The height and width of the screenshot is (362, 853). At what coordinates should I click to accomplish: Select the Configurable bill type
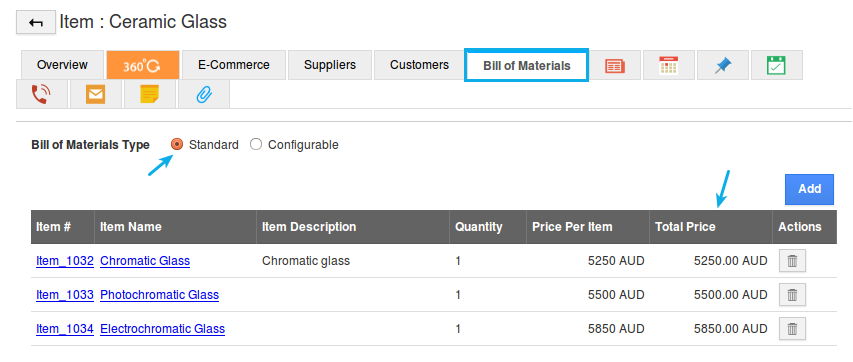tap(256, 144)
